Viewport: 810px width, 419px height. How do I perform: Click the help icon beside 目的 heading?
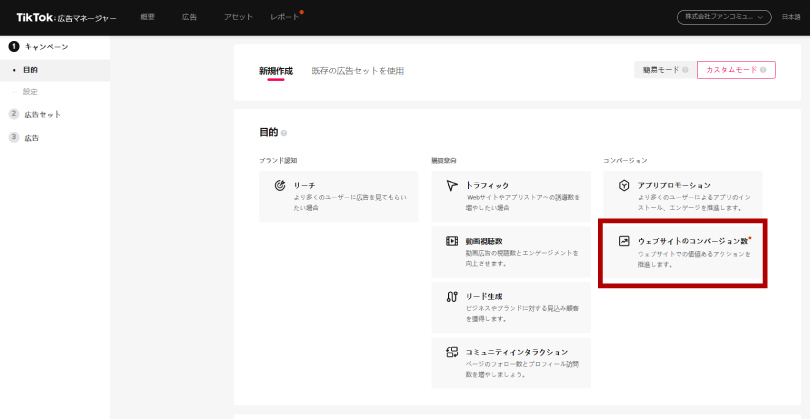284,133
